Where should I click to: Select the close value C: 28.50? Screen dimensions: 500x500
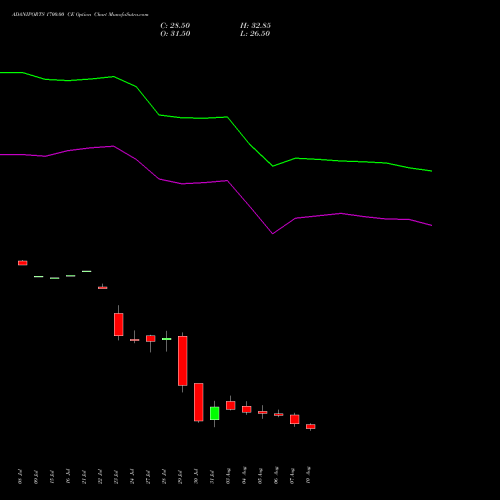[175, 26]
